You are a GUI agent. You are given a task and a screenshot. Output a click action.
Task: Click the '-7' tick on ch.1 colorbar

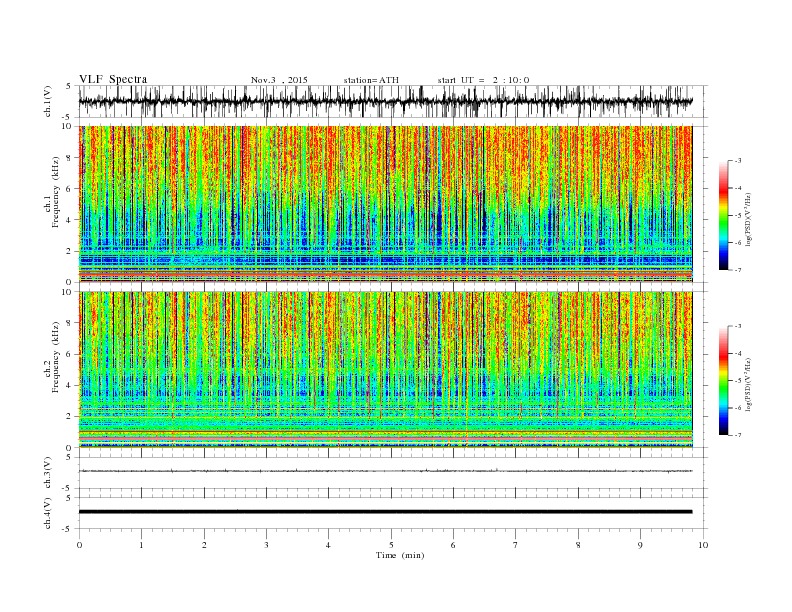point(738,270)
